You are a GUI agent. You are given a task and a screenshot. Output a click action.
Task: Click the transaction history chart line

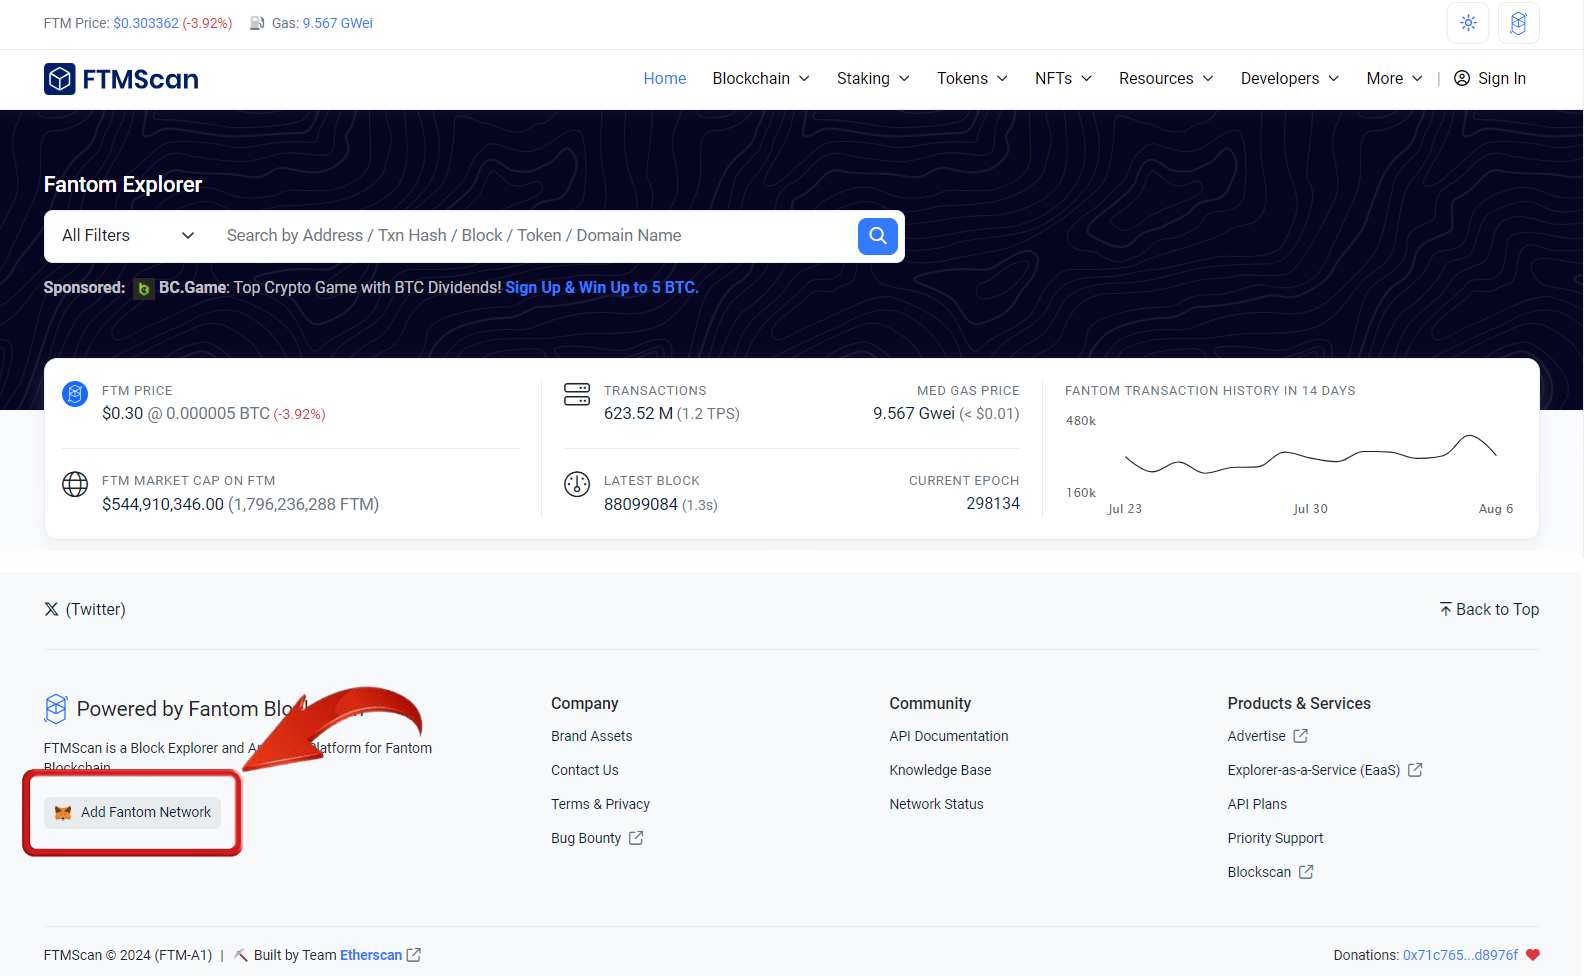pos(1310,456)
